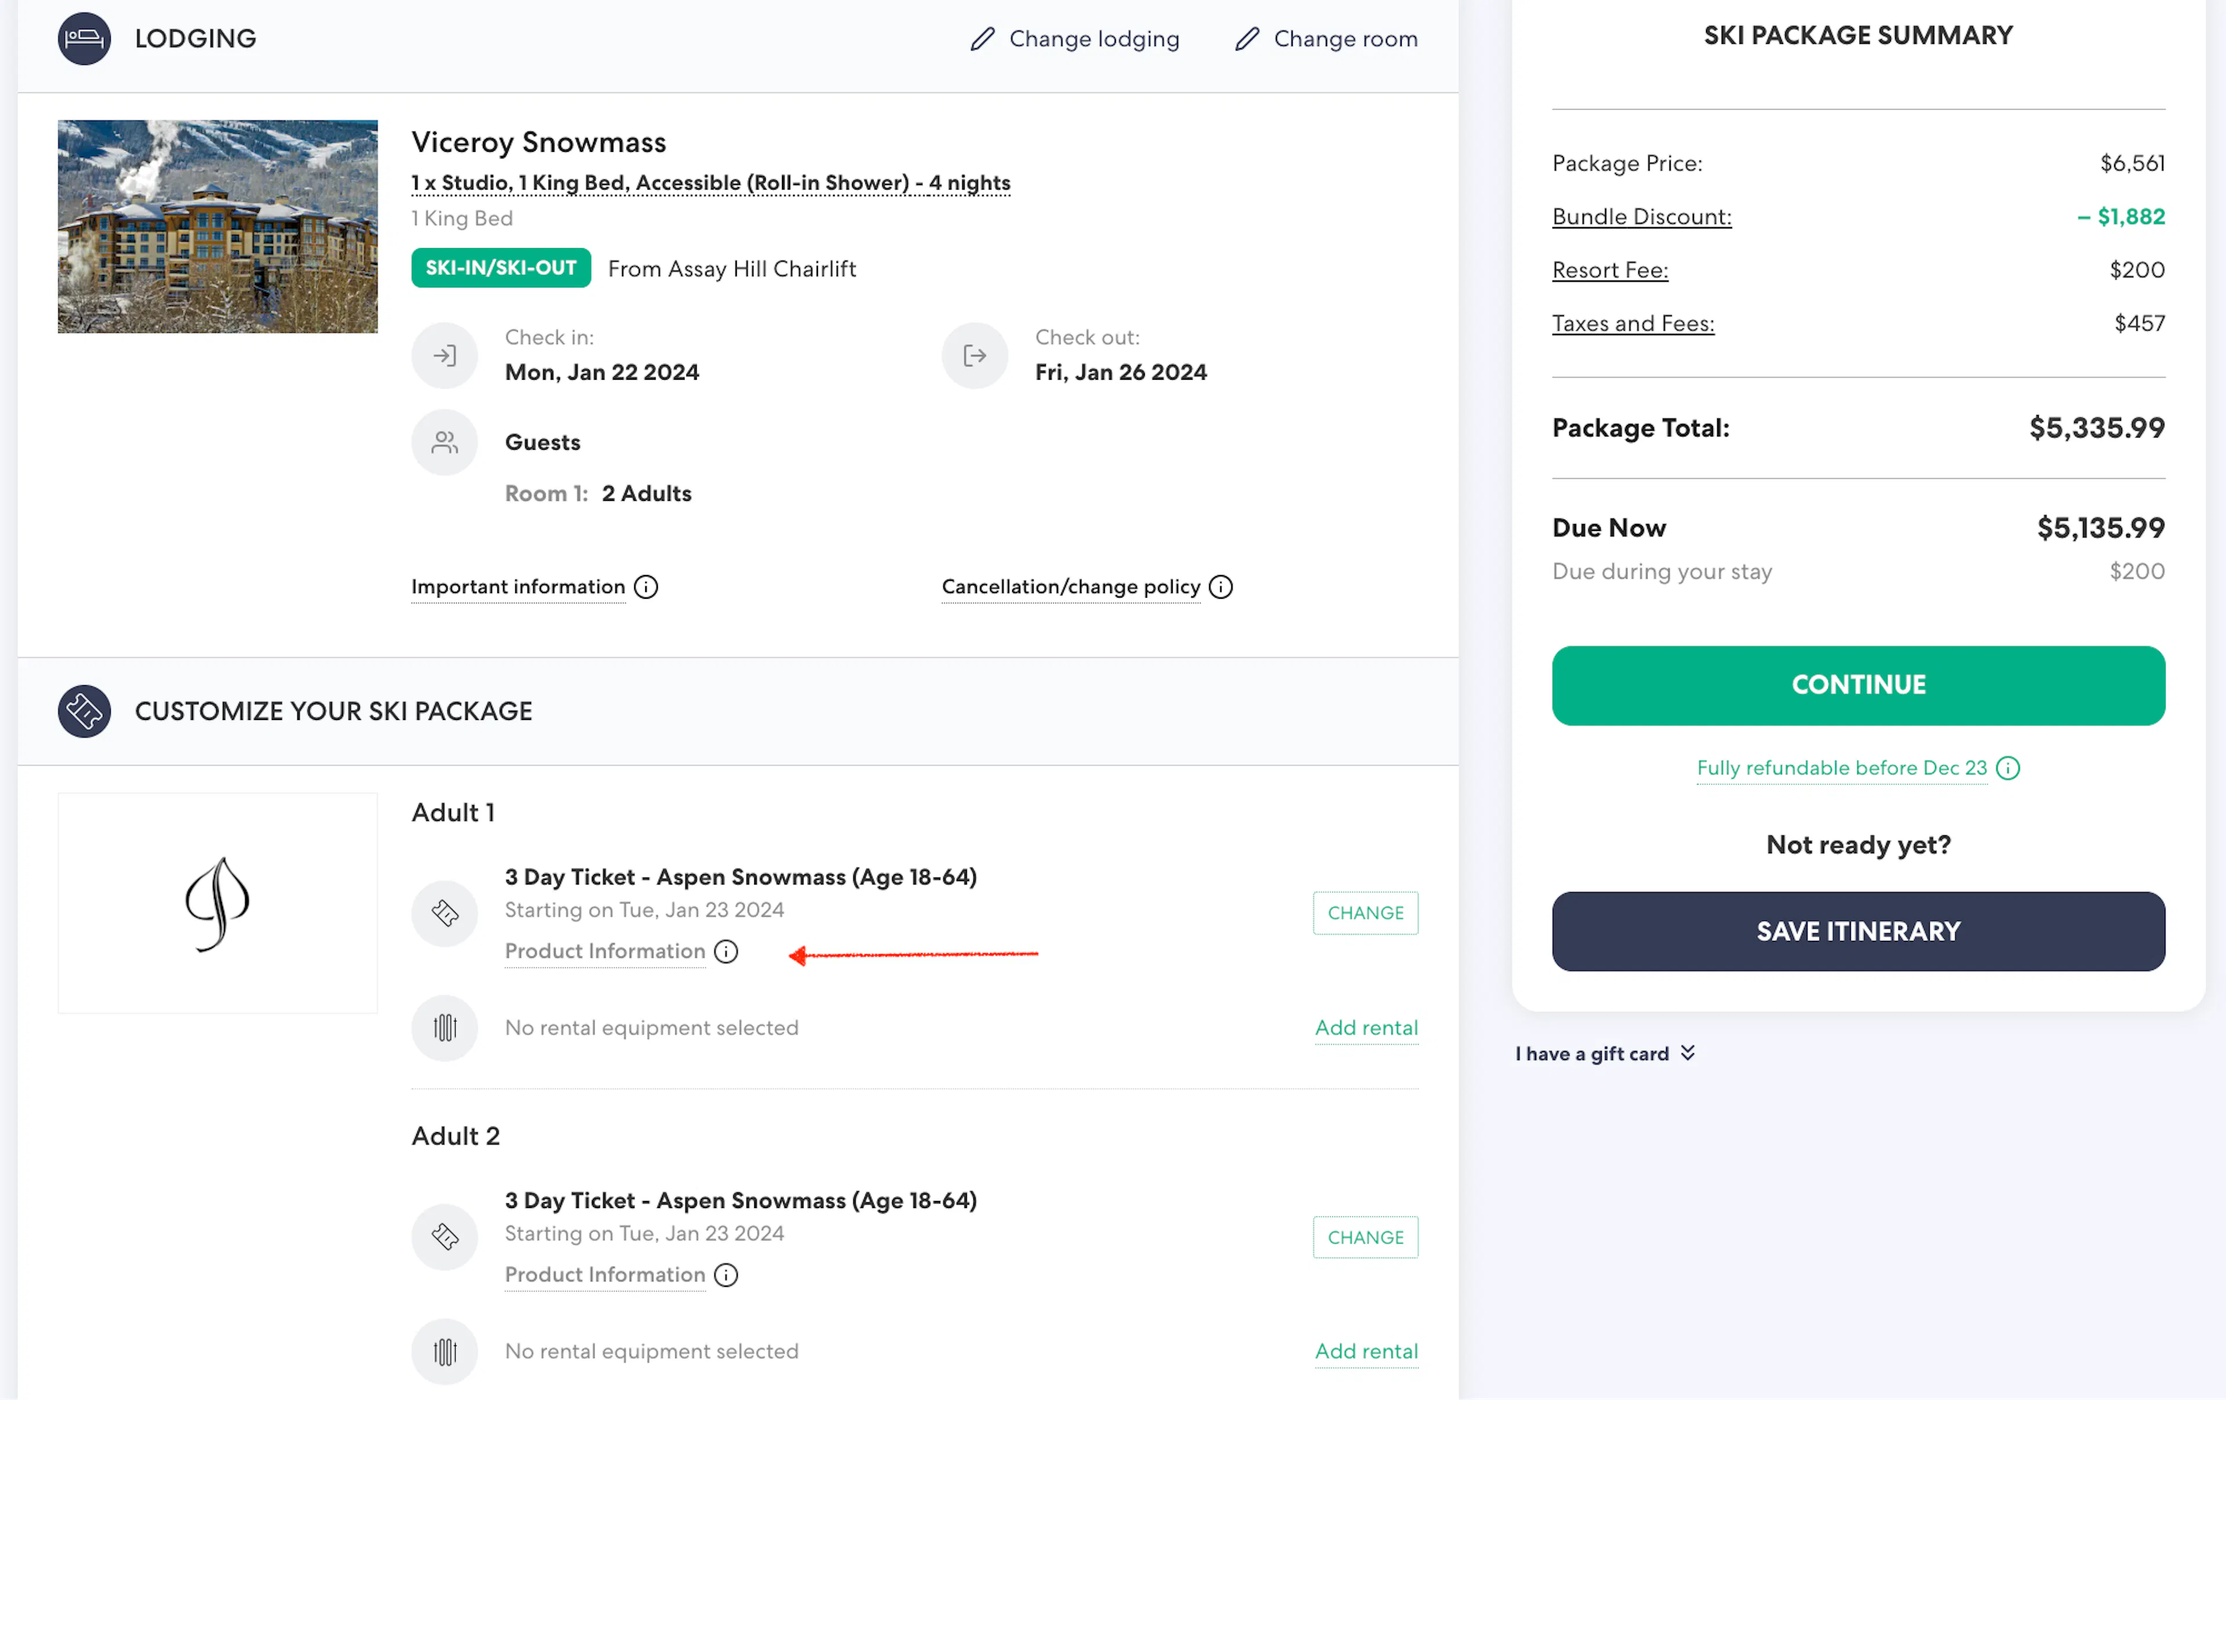2226x1652 pixels.
Task: Click the pencil icon beside Change lodging
Action: click(x=982, y=39)
